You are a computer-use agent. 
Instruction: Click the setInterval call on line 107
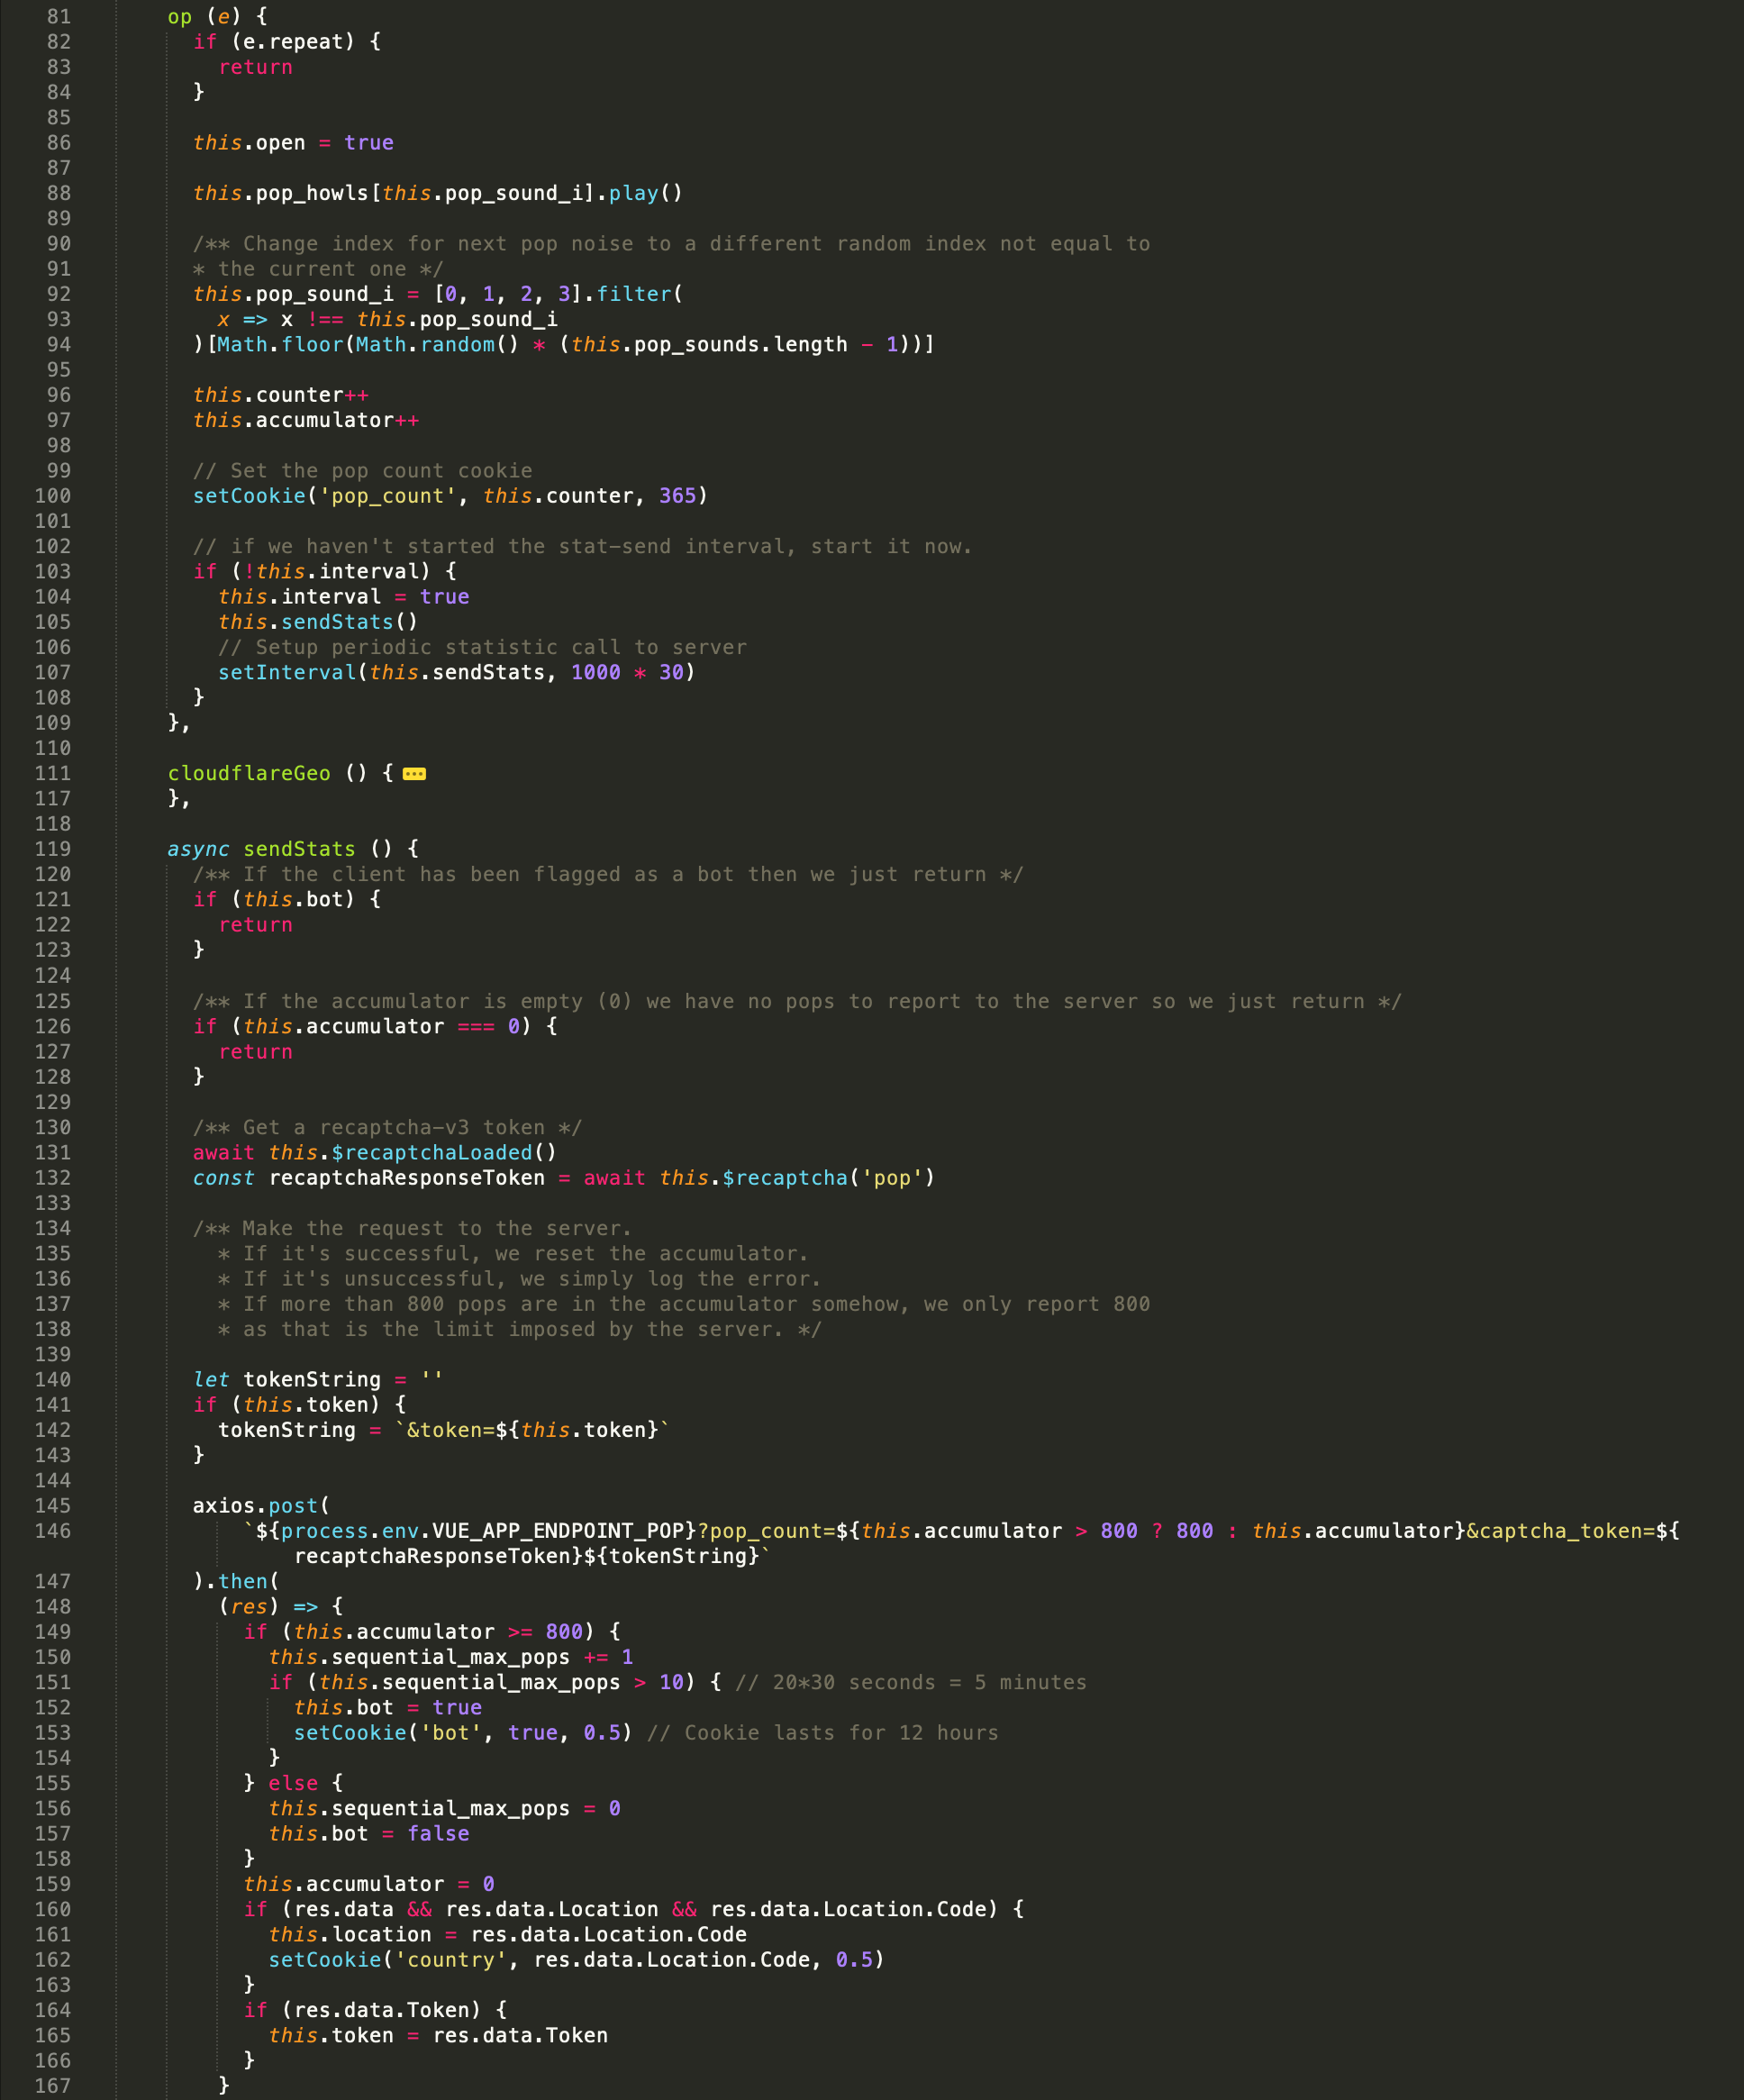287,672
